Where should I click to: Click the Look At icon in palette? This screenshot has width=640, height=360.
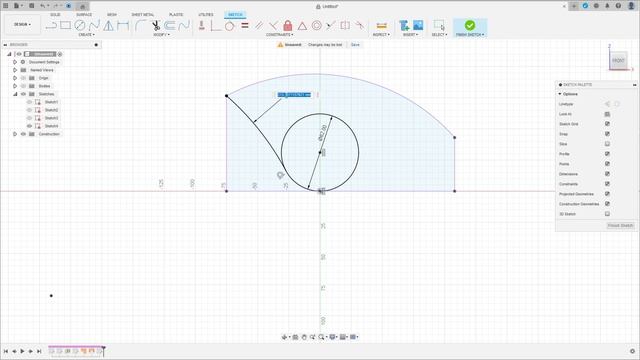tap(607, 114)
